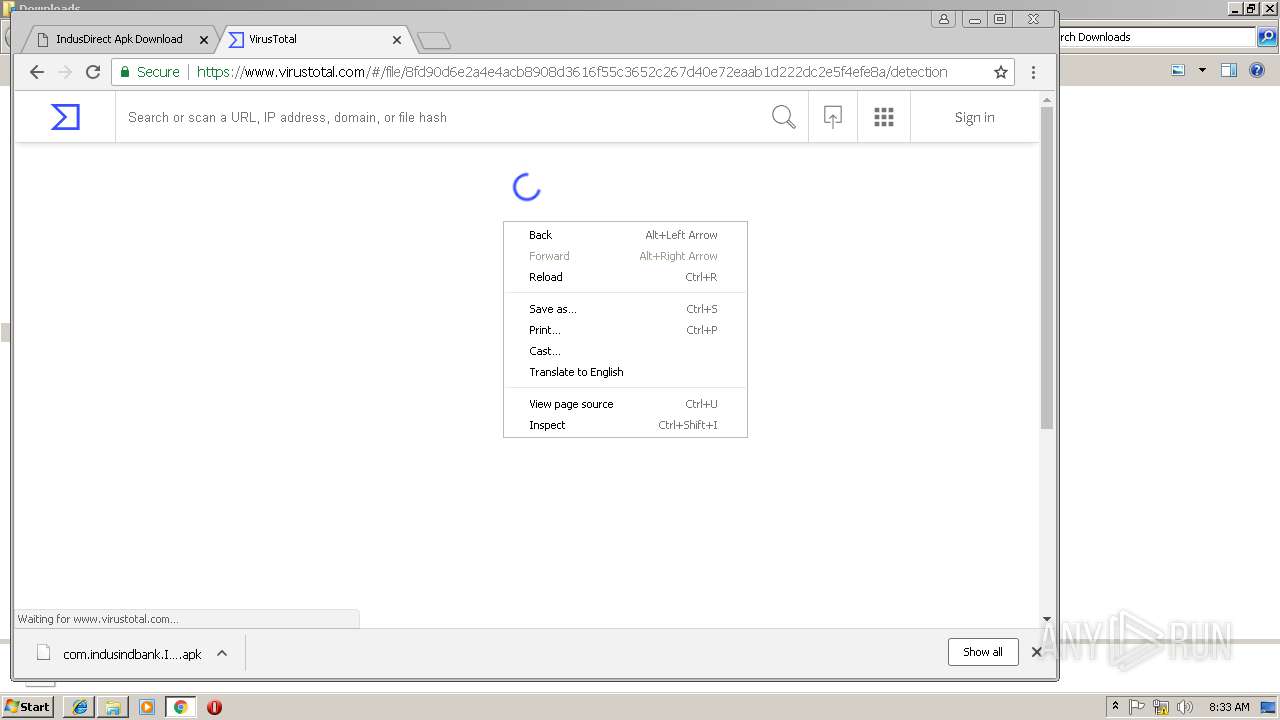
Task: Open the Chrome three-dot menu
Action: click(1033, 72)
